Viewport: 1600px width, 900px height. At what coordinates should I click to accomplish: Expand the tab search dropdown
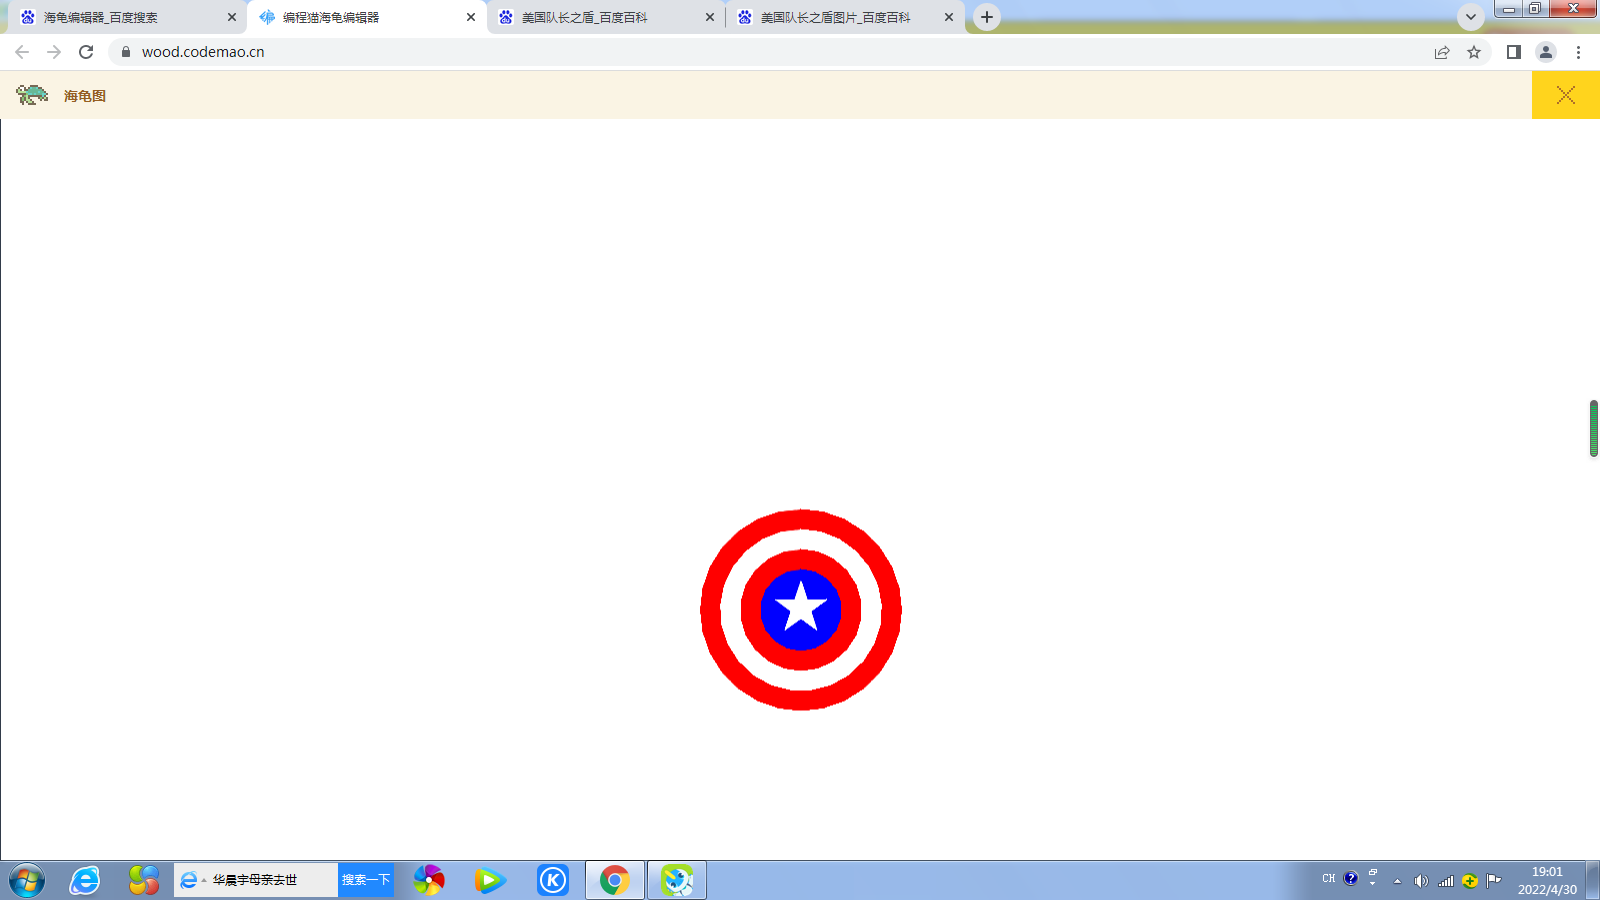coord(1471,17)
